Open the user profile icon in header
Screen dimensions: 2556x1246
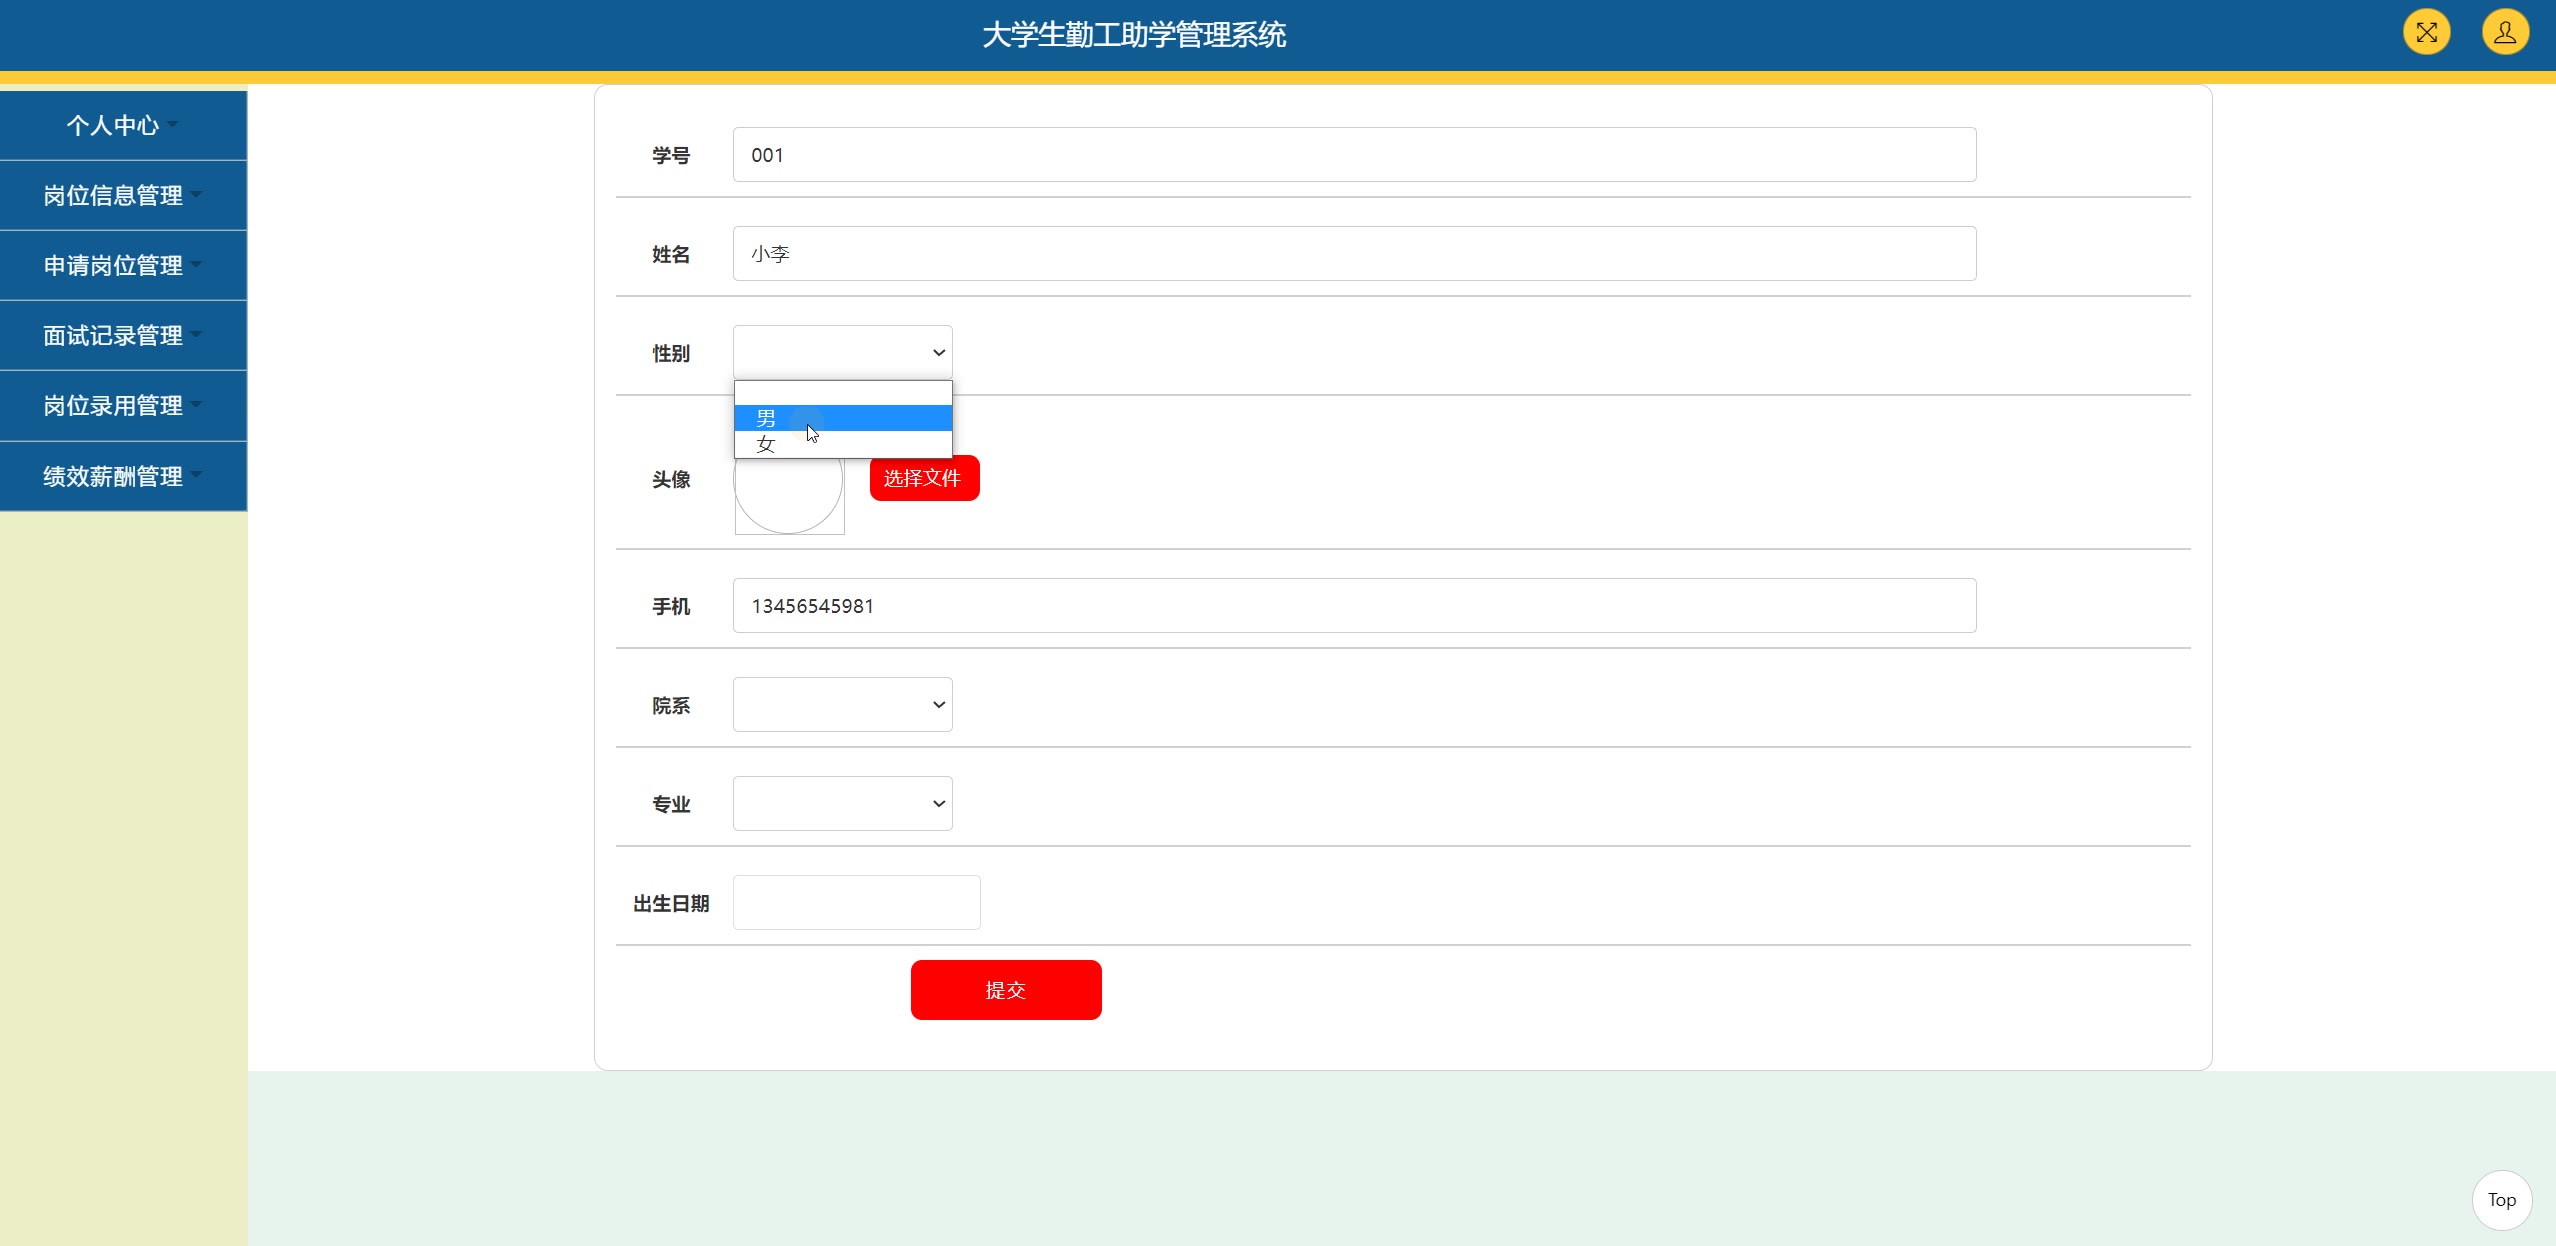pos(2505,33)
